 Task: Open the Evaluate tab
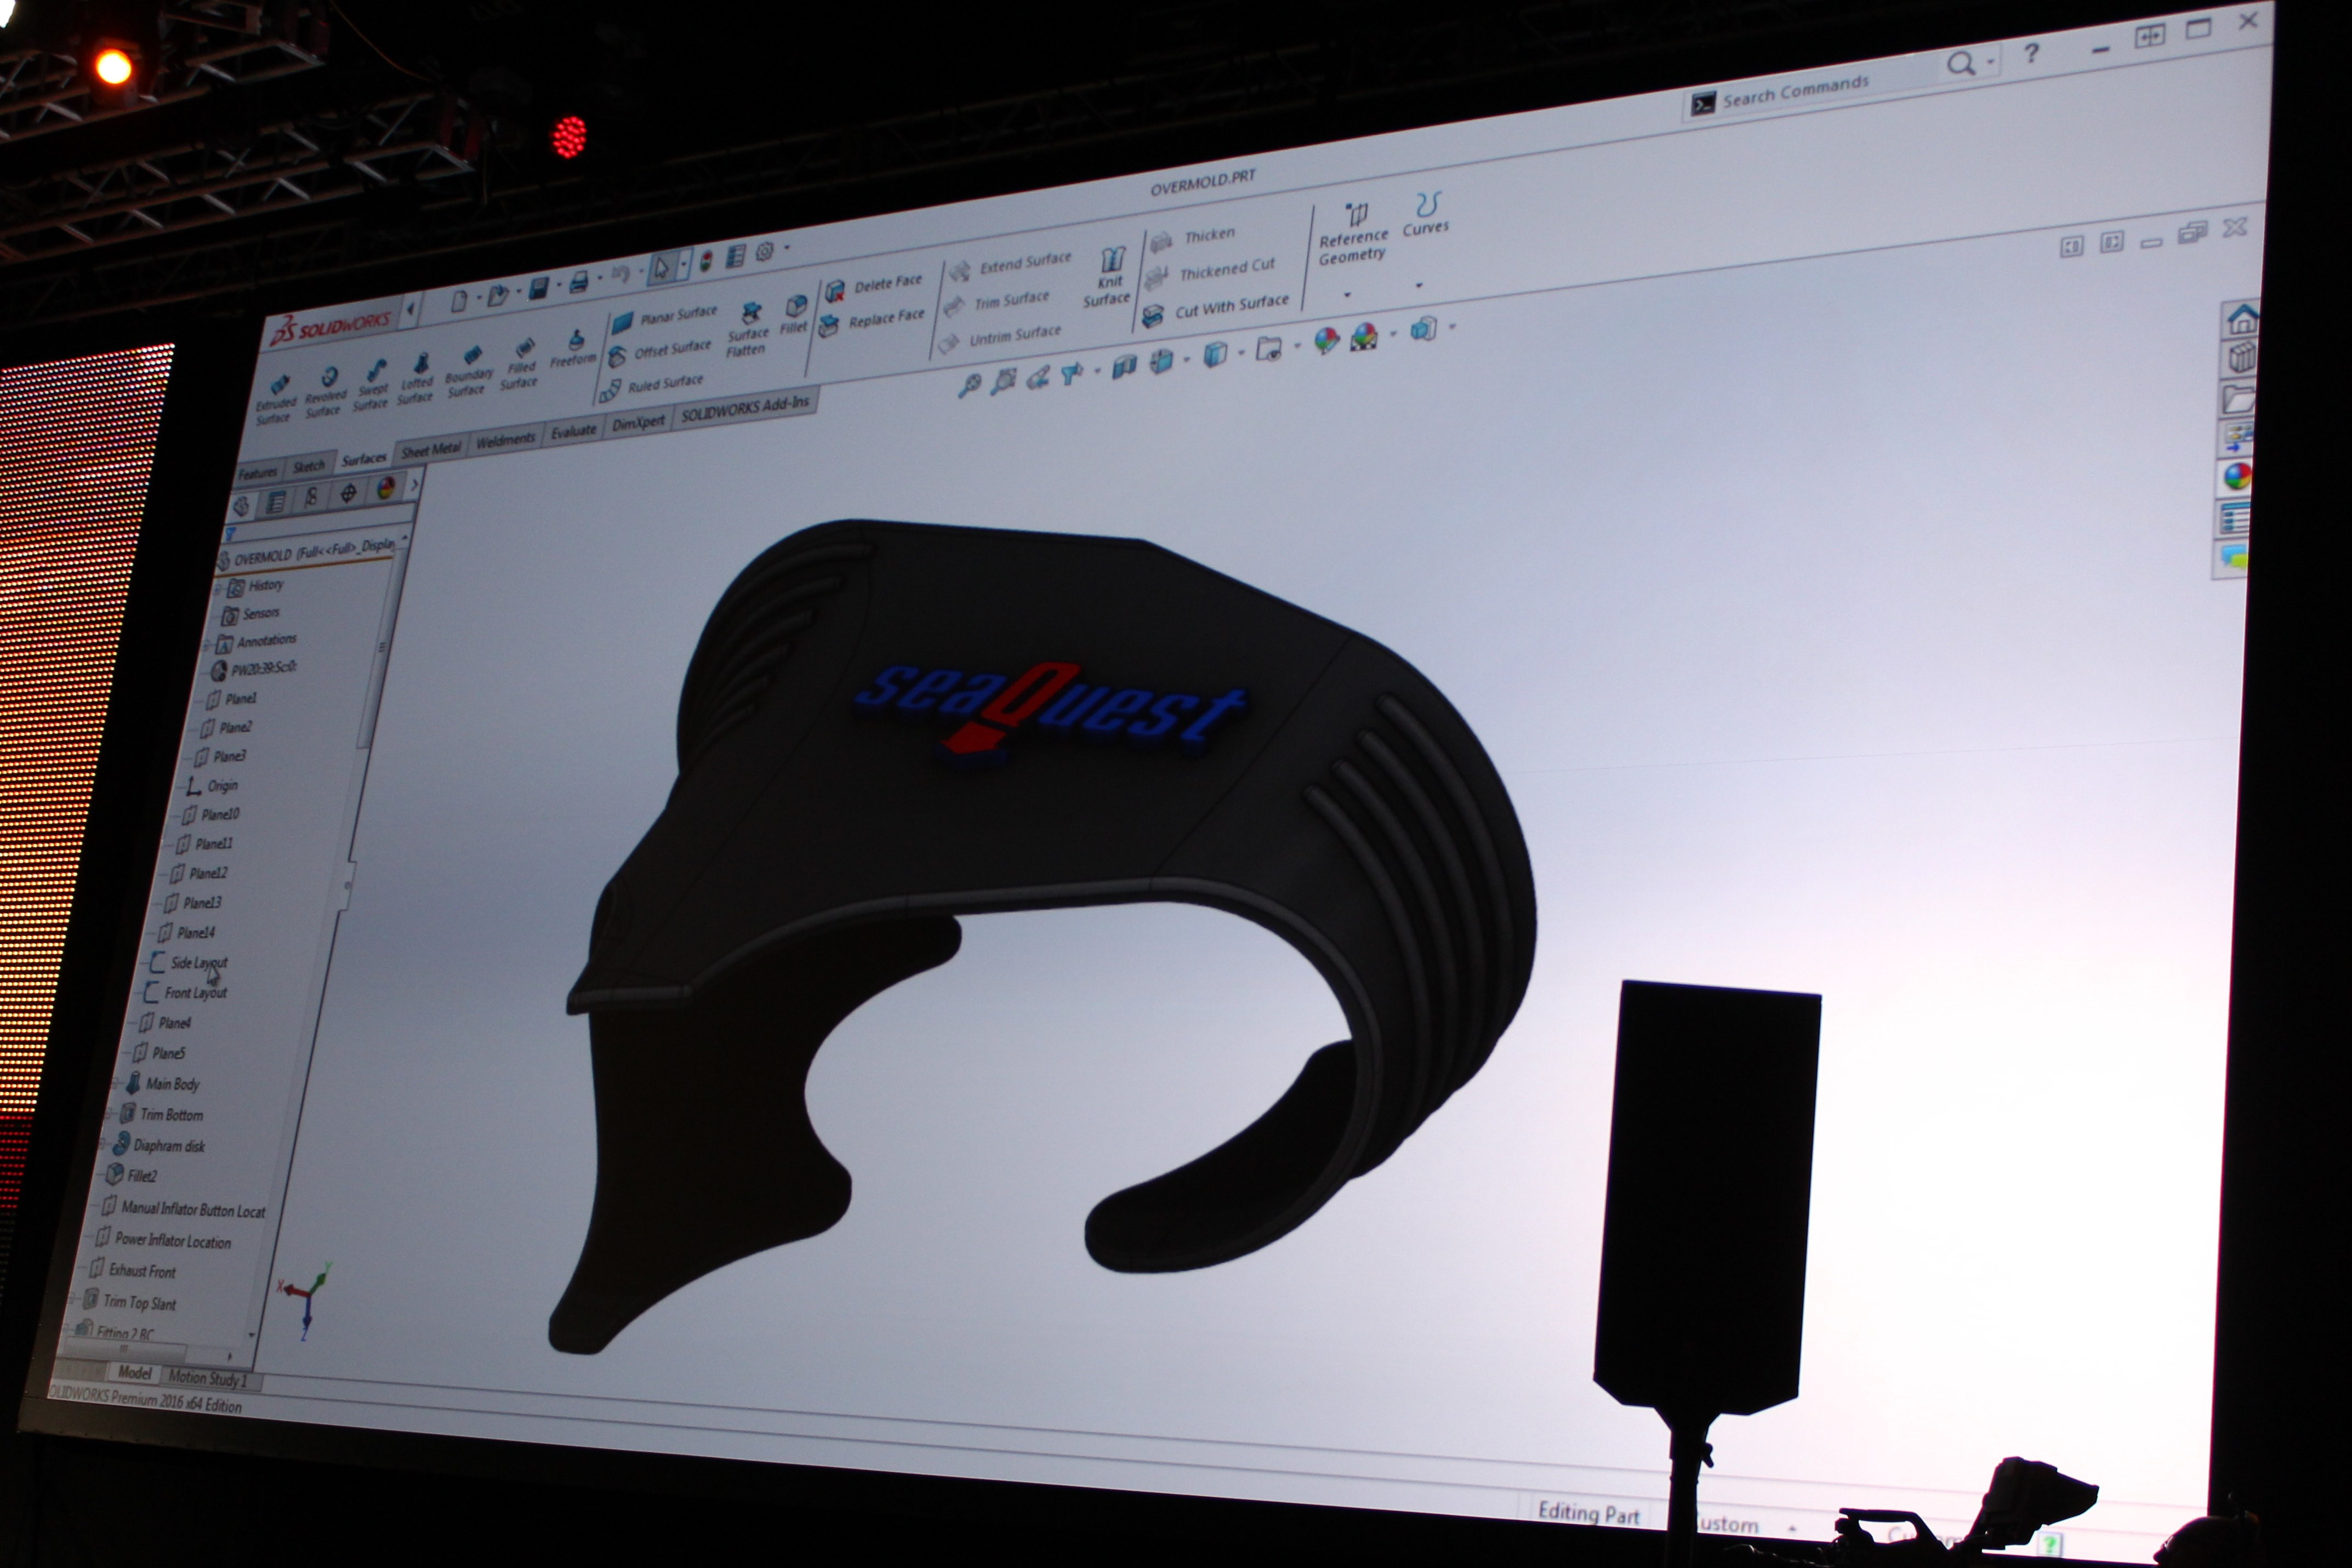coord(573,431)
